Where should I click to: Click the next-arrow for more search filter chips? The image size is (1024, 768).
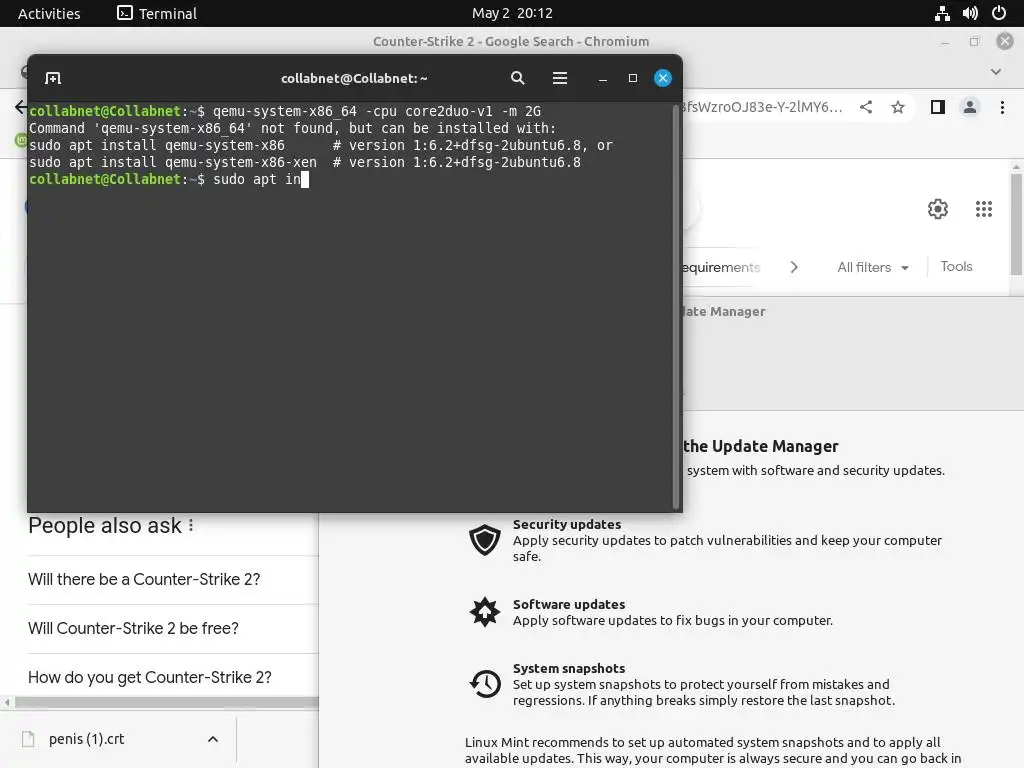[793, 267]
